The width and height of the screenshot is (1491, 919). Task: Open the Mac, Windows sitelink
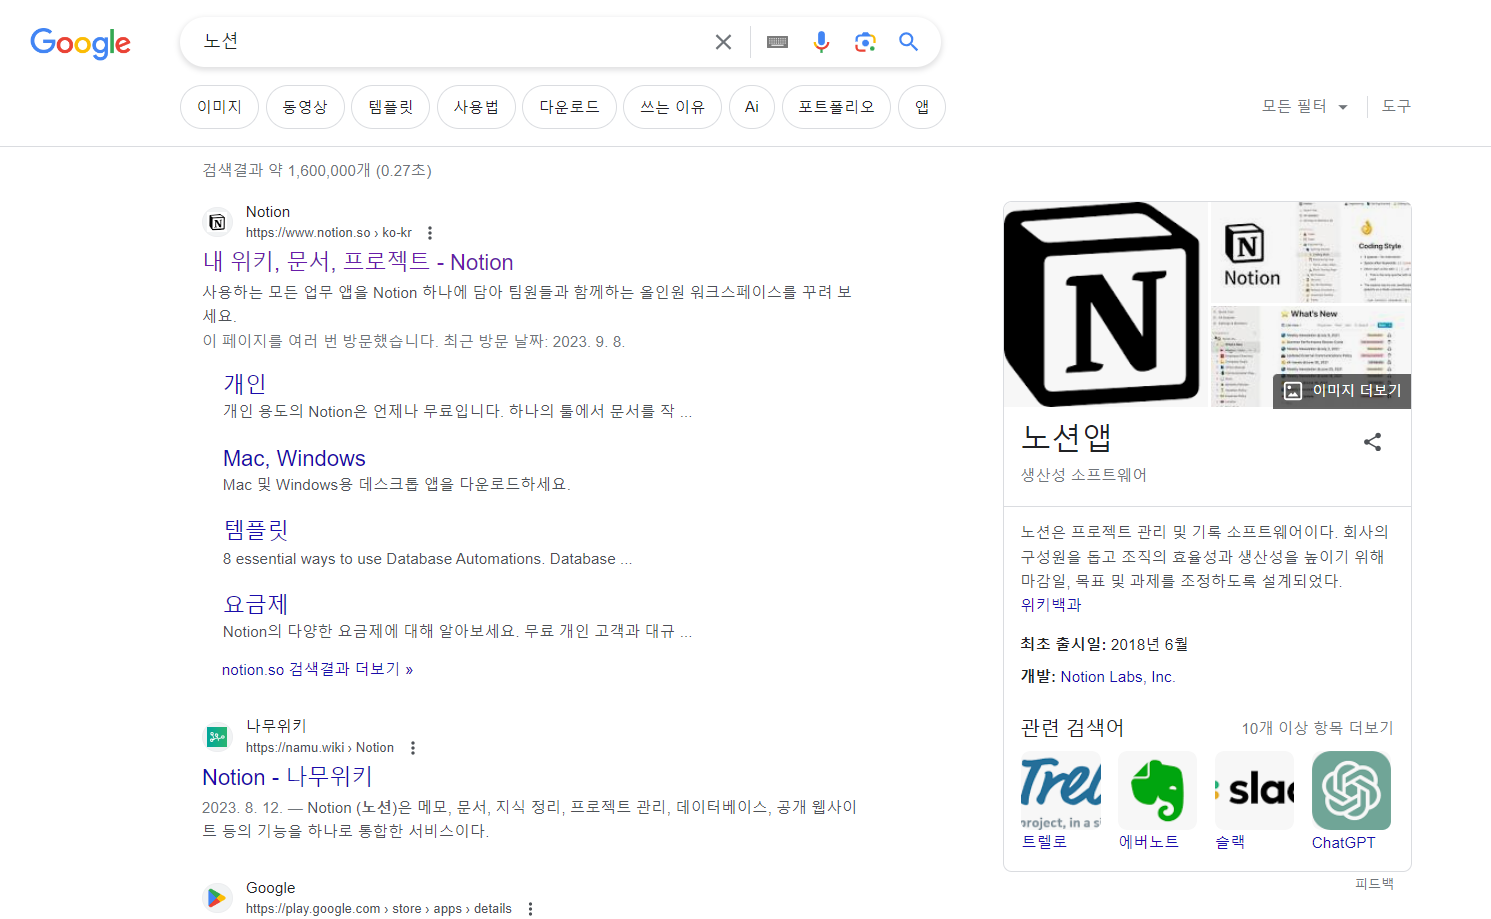(x=294, y=458)
